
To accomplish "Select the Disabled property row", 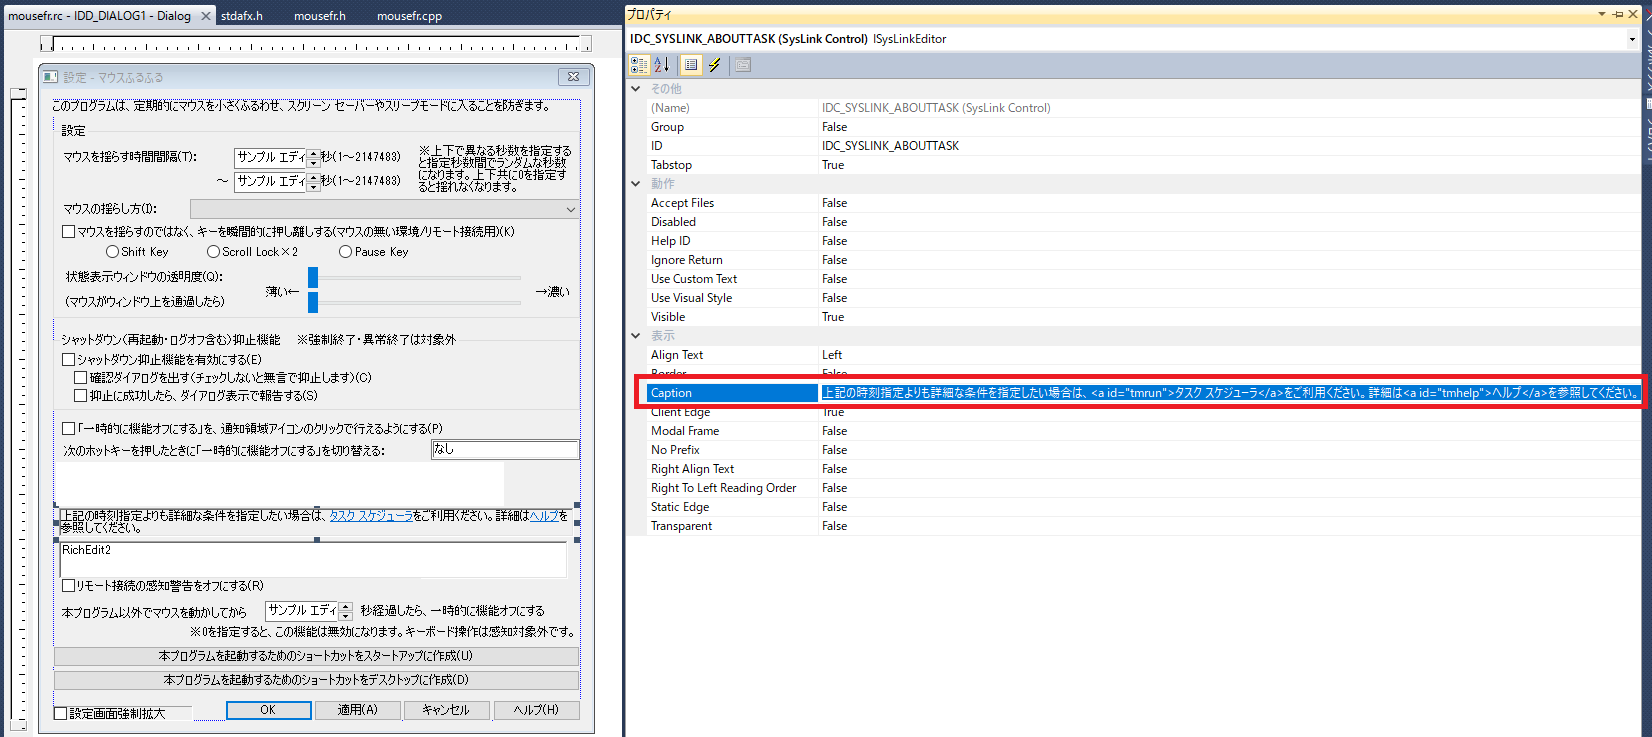I will click(x=1143, y=222).
